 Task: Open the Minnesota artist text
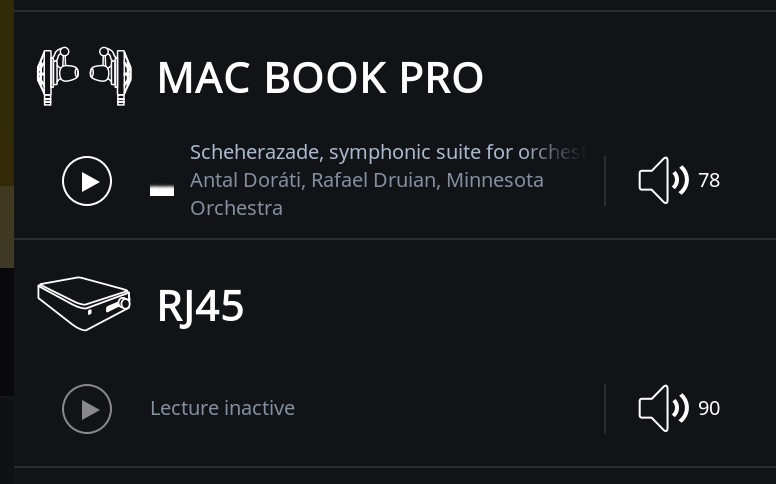495,180
